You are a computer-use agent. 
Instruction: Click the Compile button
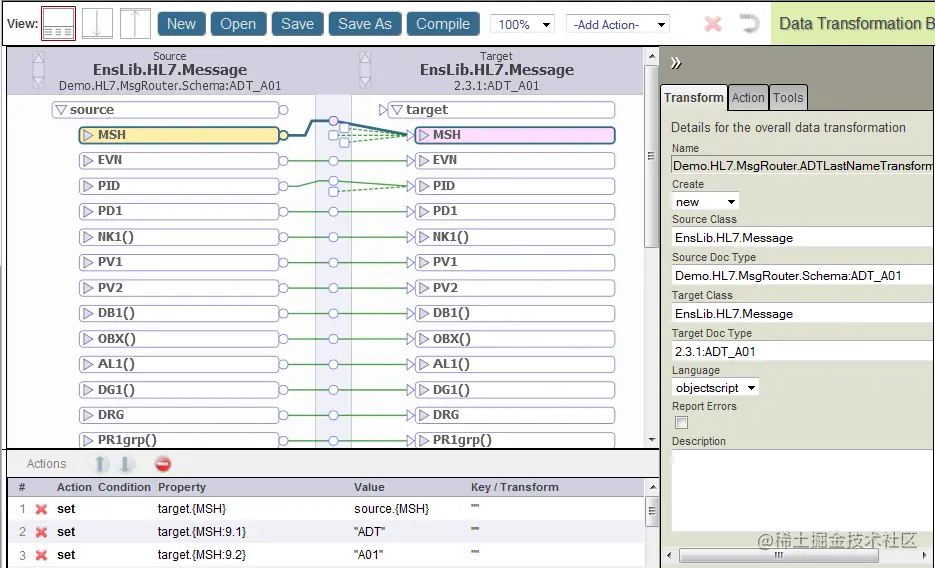click(x=443, y=24)
